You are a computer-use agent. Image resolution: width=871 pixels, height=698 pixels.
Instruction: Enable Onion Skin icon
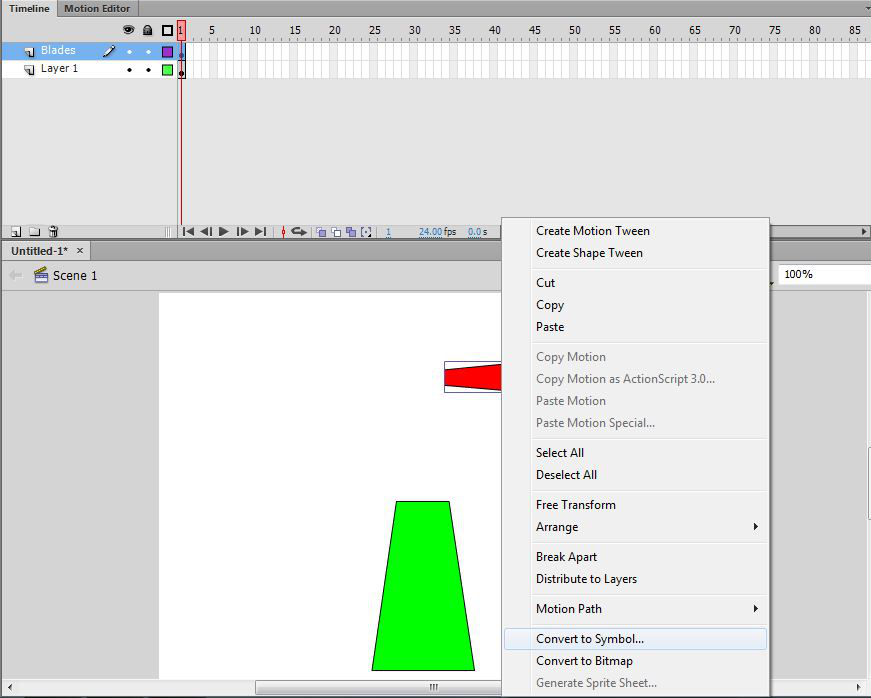click(321, 232)
